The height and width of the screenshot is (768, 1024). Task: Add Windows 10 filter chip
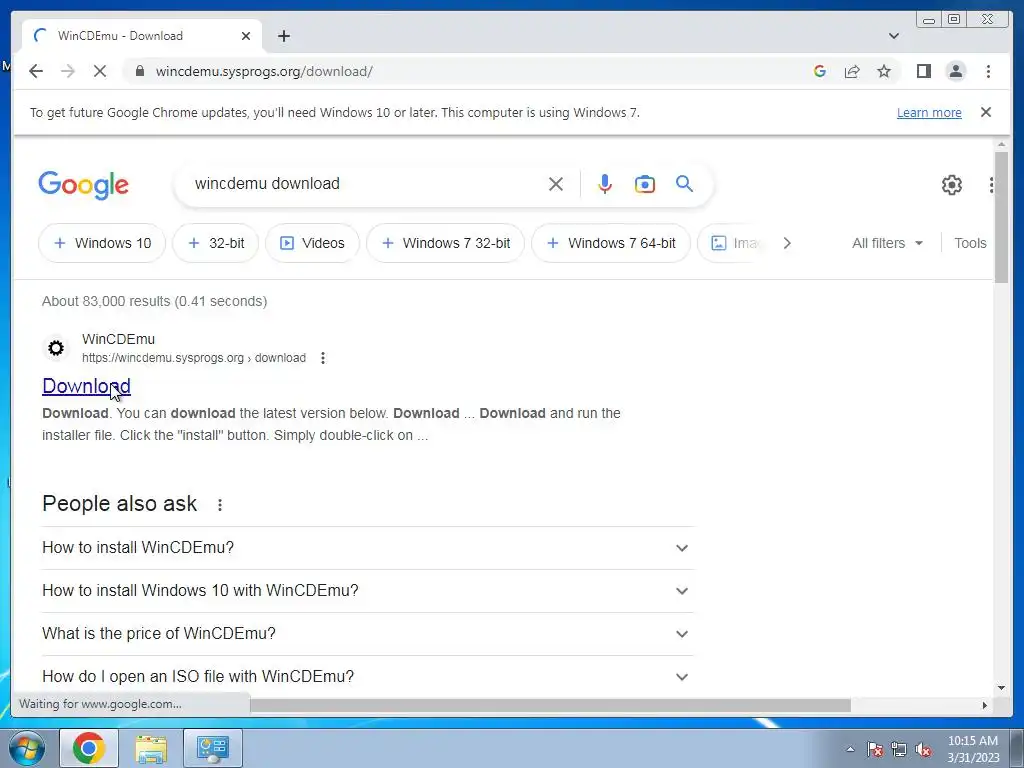coord(102,243)
